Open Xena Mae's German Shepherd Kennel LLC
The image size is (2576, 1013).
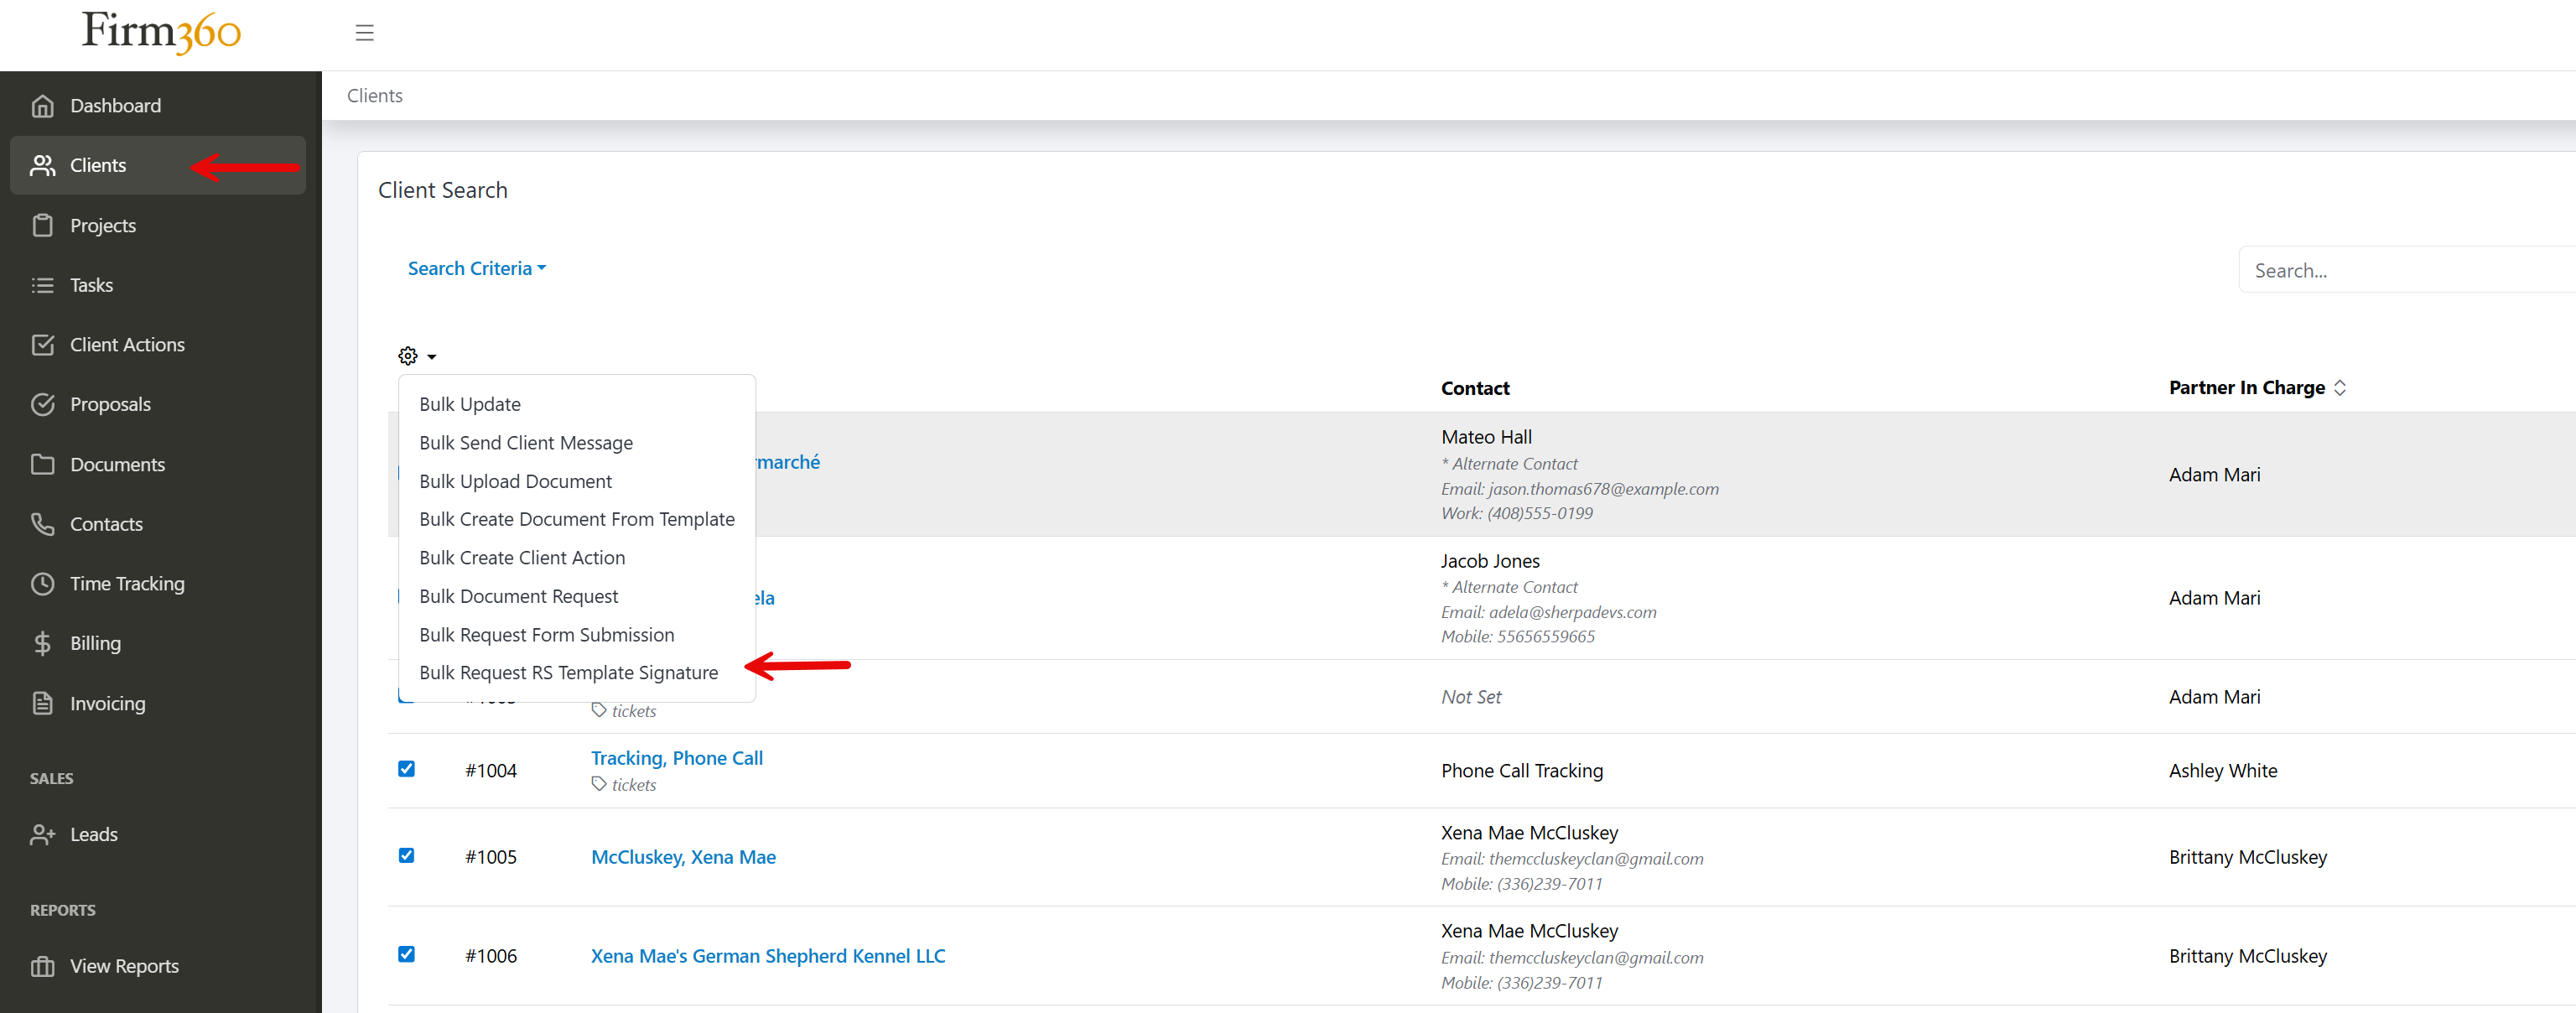tap(767, 956)
